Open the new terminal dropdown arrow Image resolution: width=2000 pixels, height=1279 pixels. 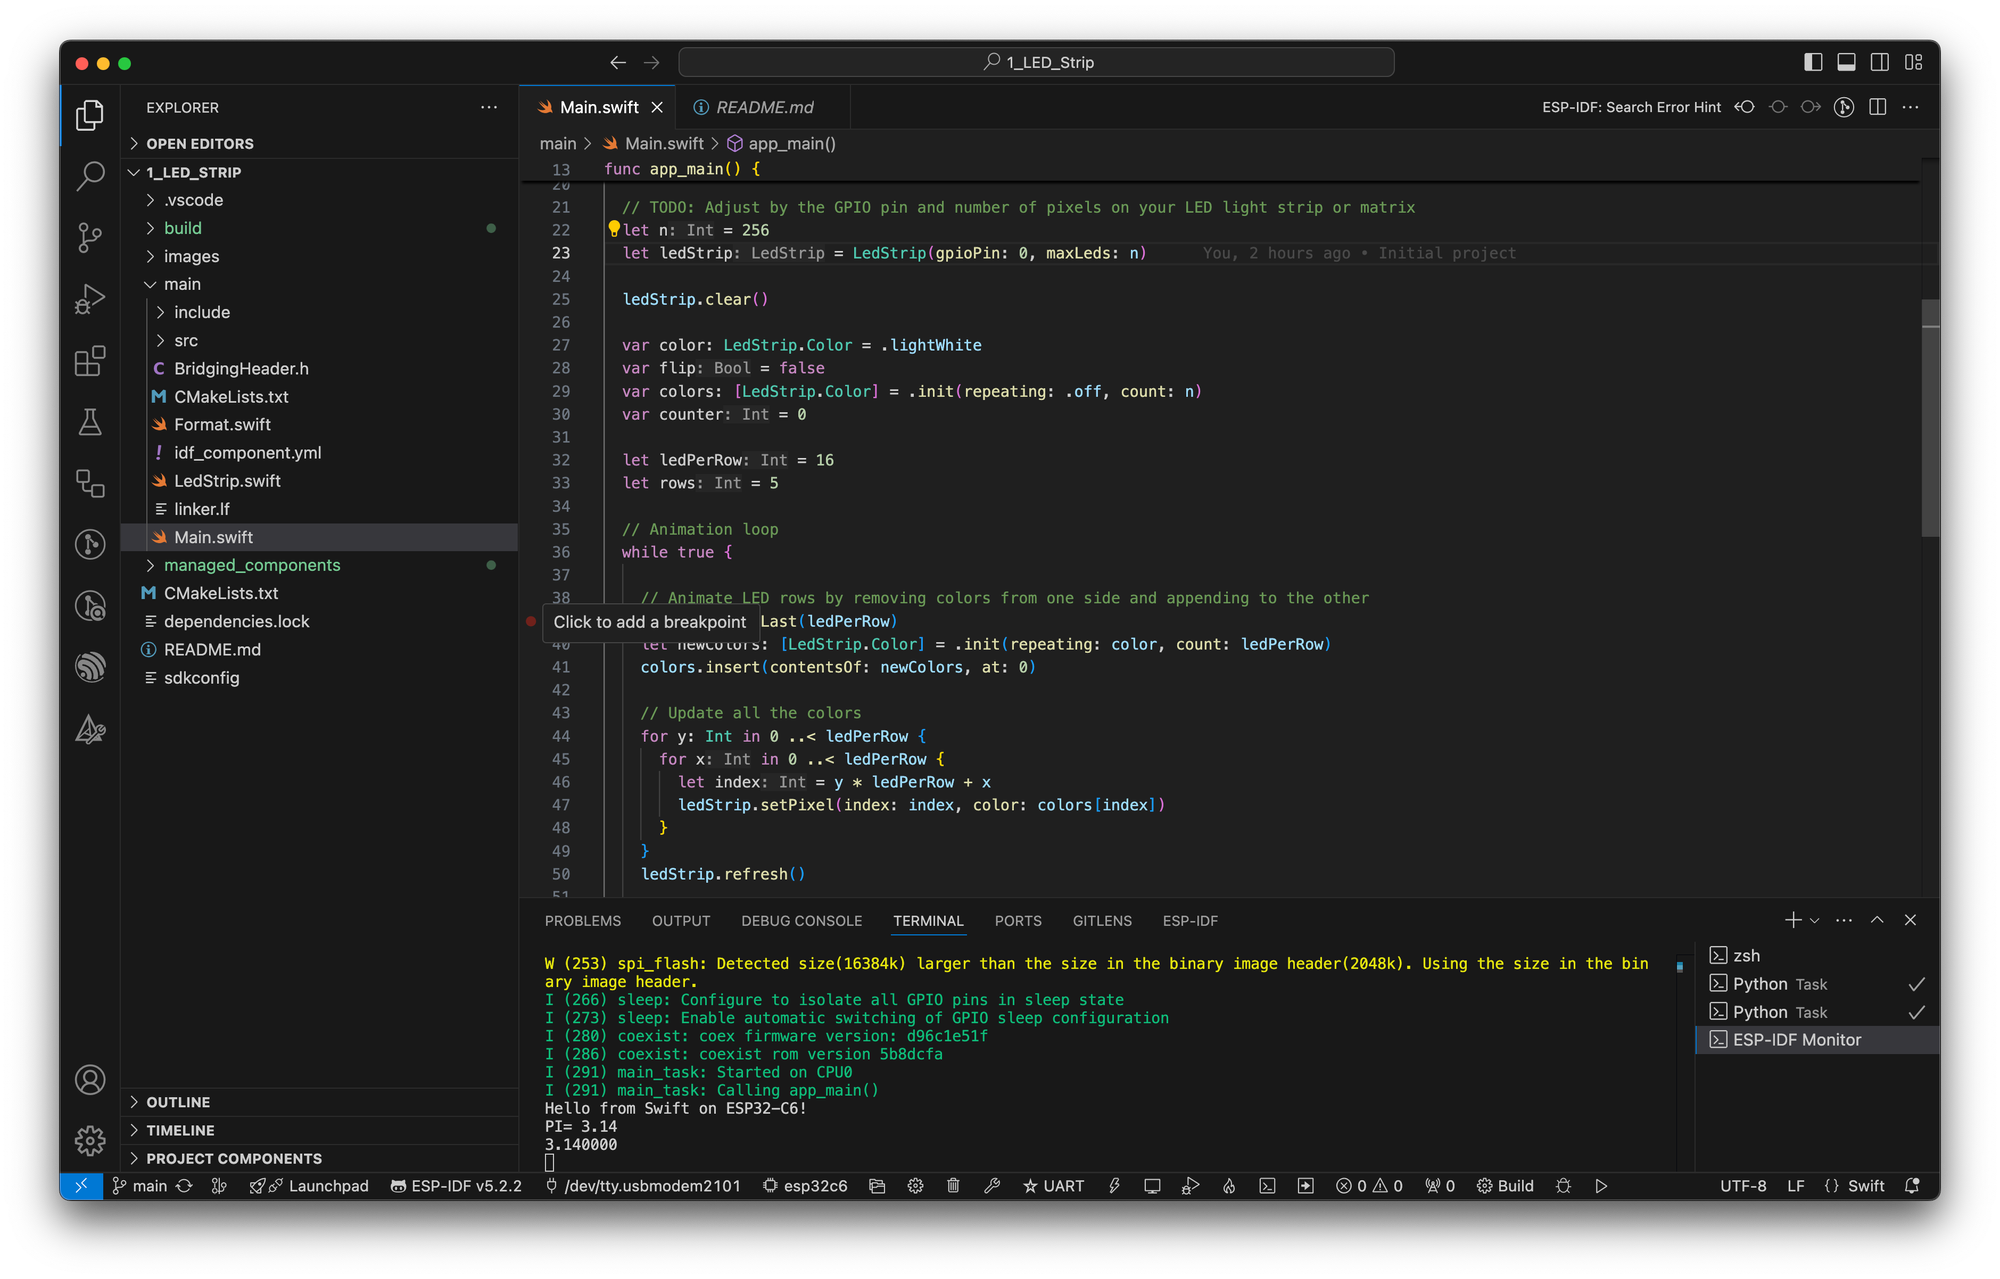tap(1815, 920)
